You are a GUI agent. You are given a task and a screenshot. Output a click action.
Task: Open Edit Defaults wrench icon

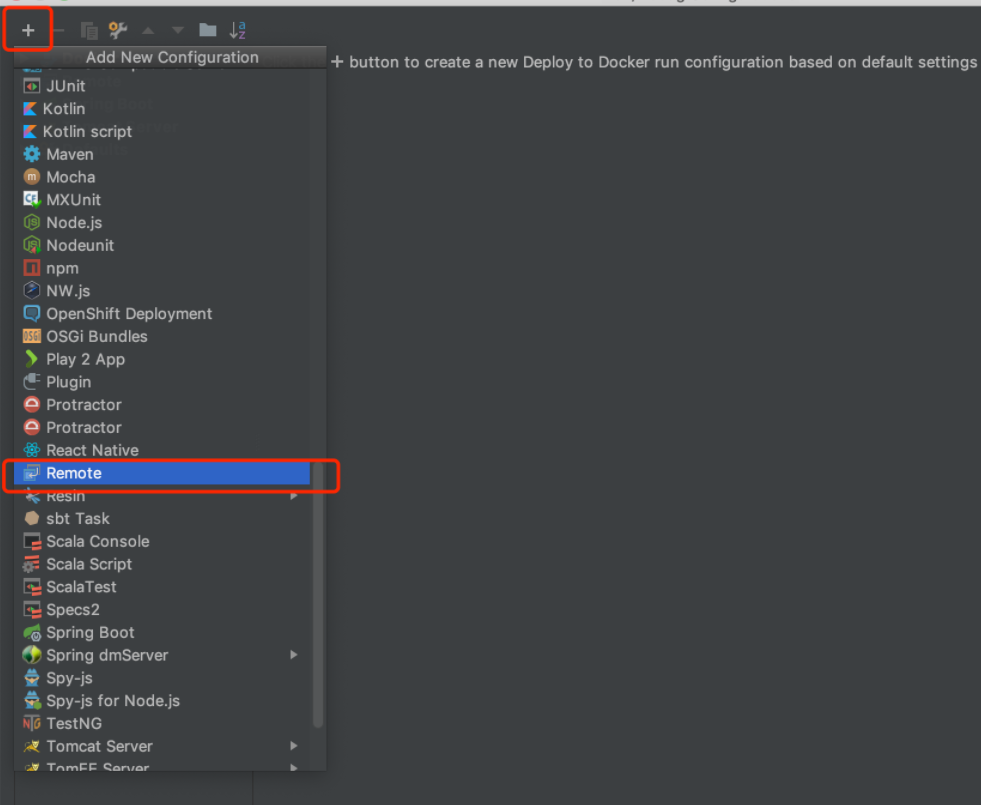[118, 29]
